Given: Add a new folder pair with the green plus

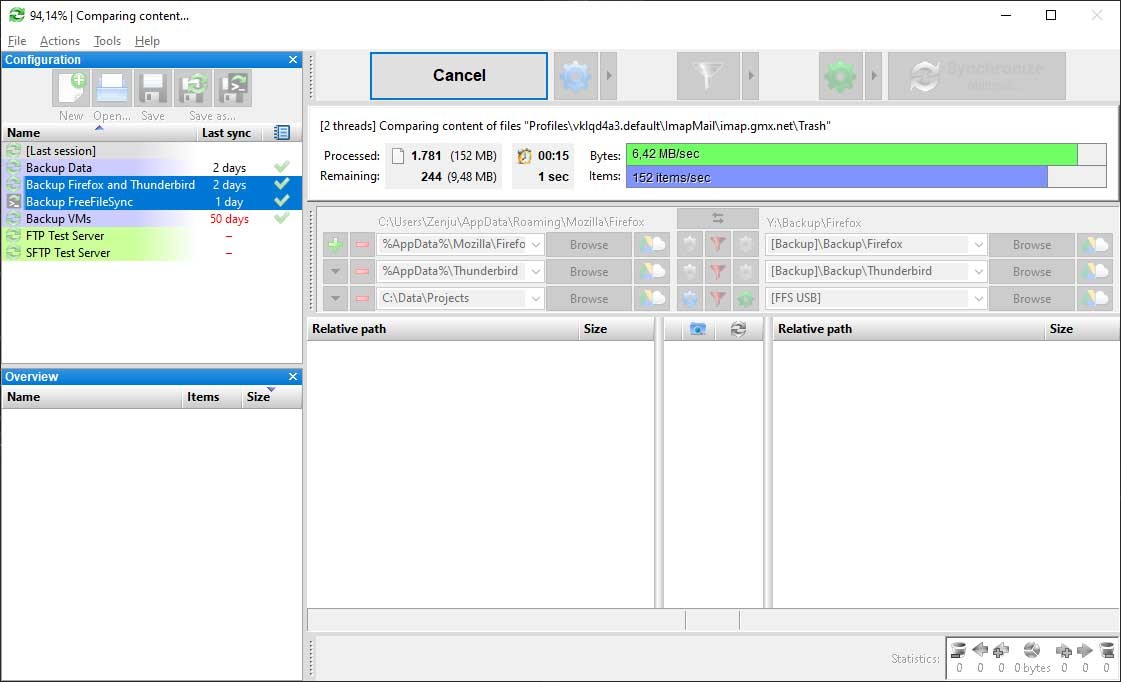Looking at the screenshot, I should pyautogui.click(x=334, y=244).
